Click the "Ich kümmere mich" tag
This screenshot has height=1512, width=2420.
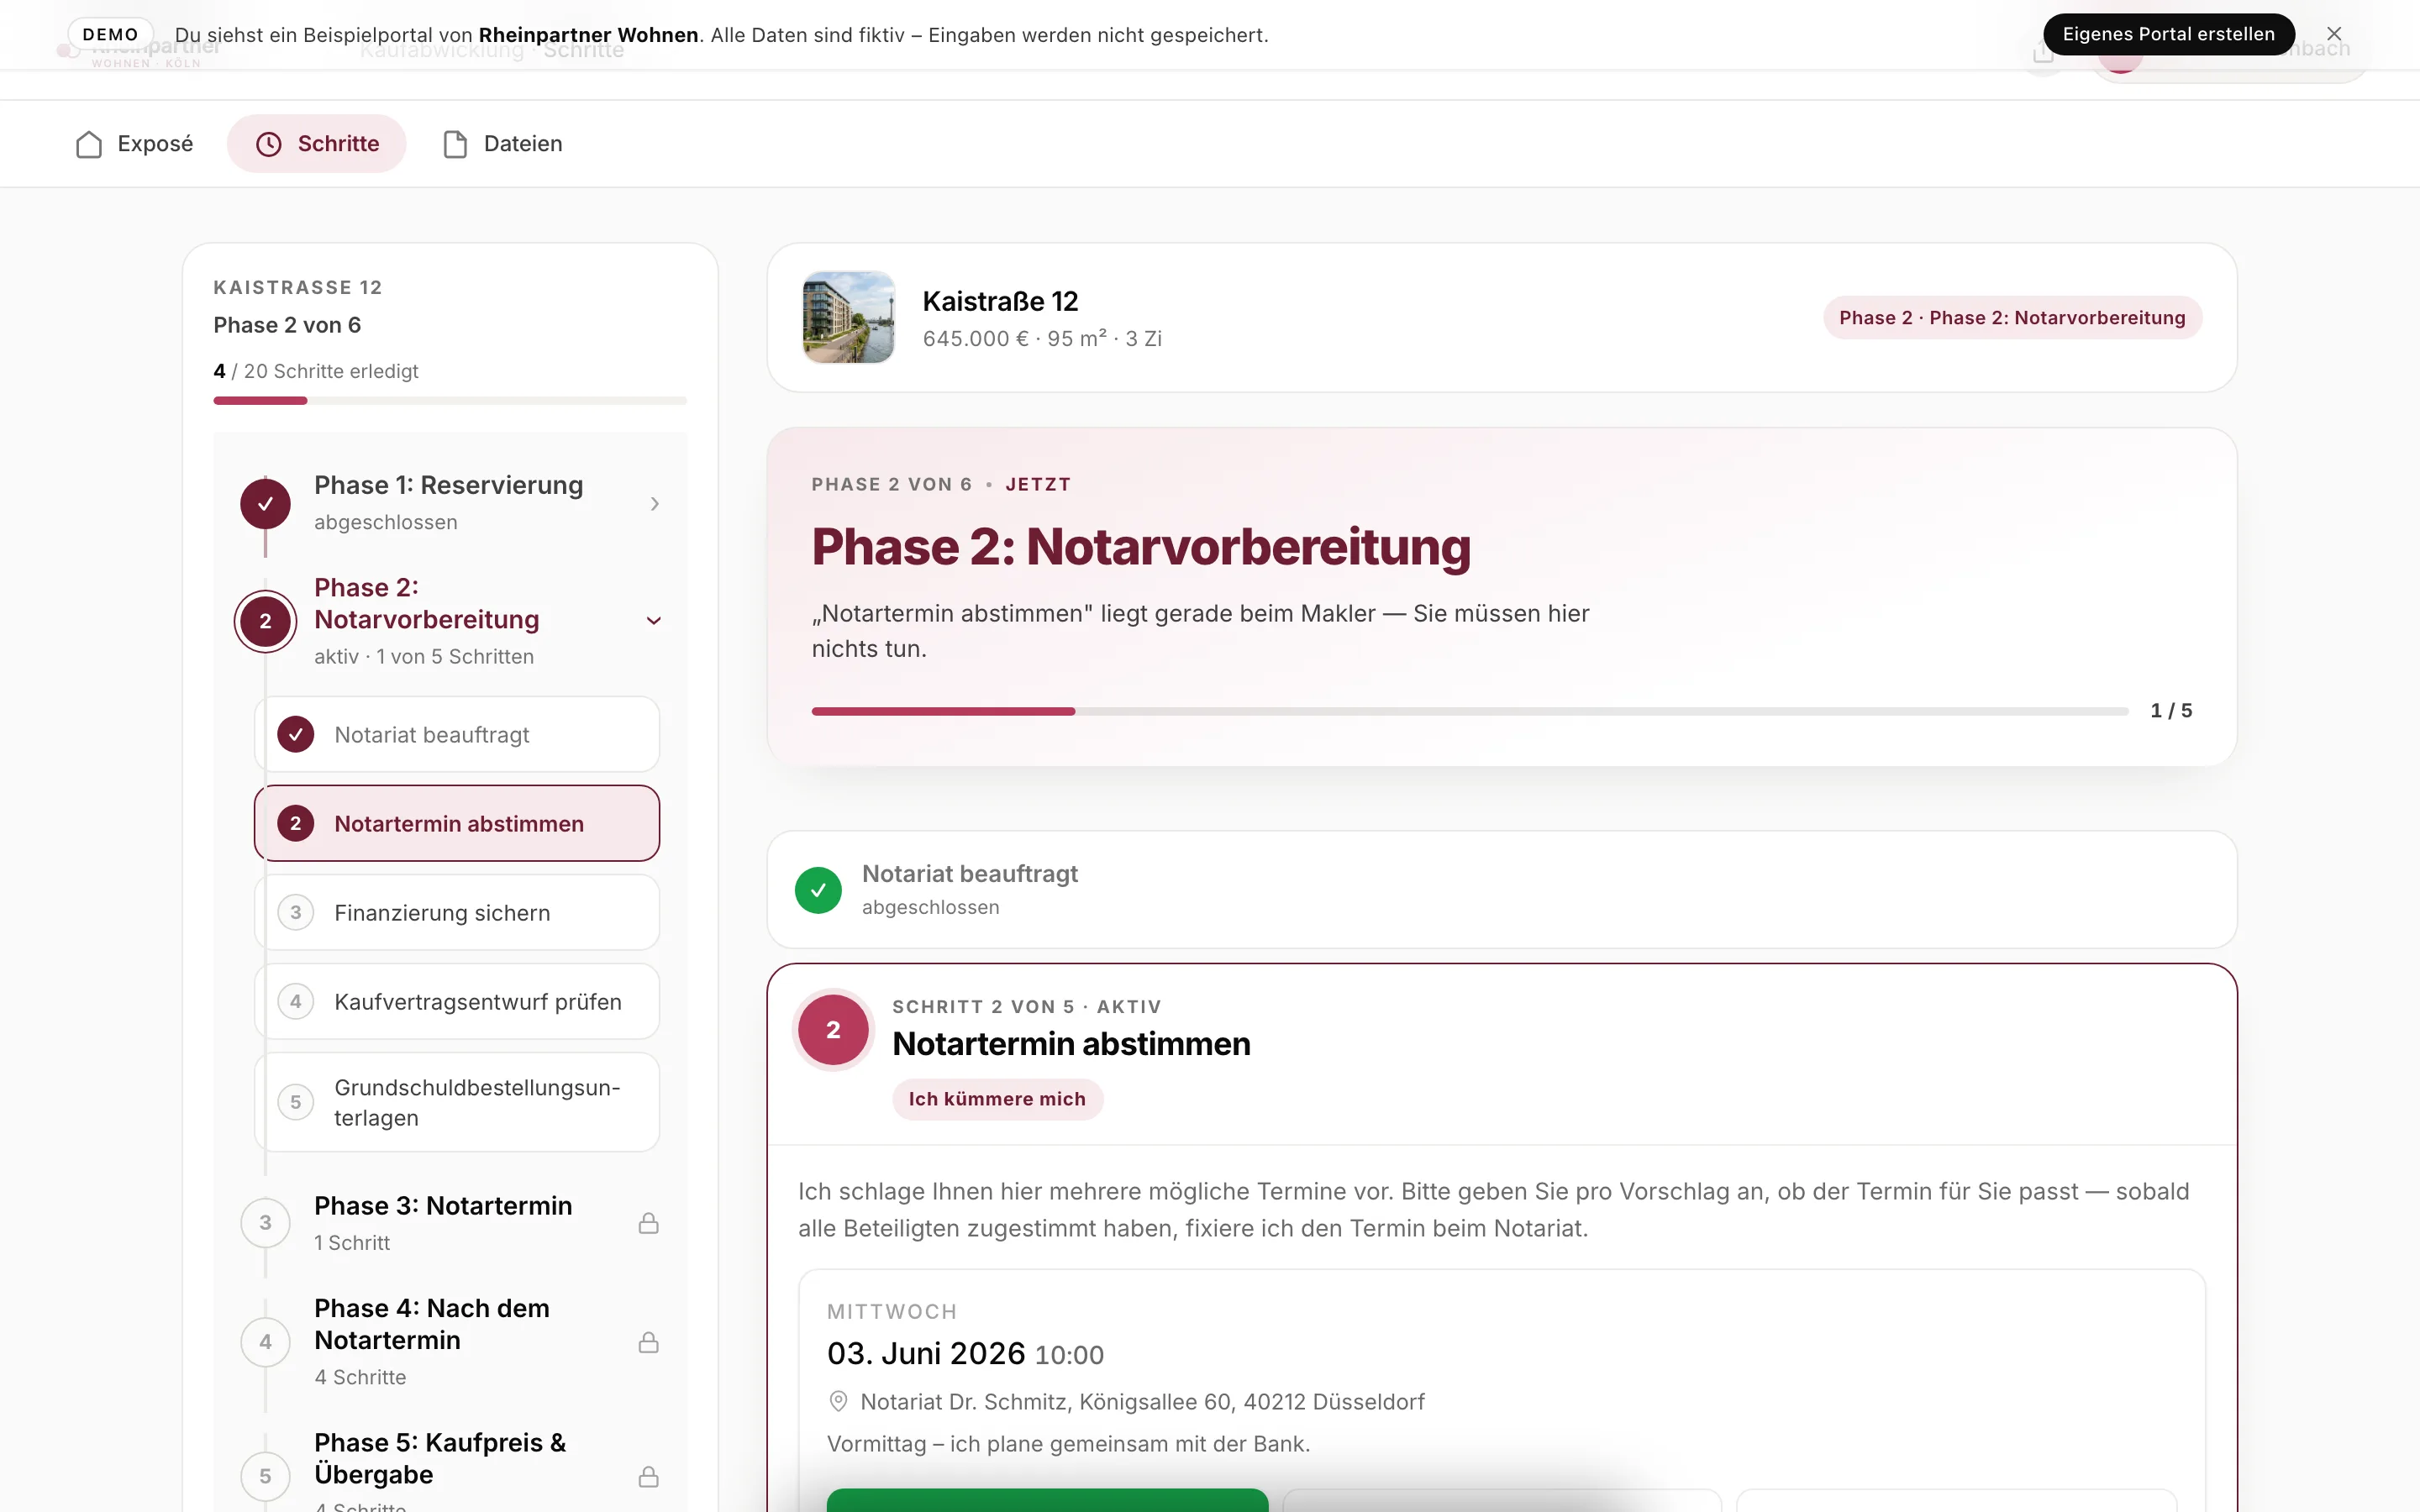pyautogui.click(x=997, y=1099)
